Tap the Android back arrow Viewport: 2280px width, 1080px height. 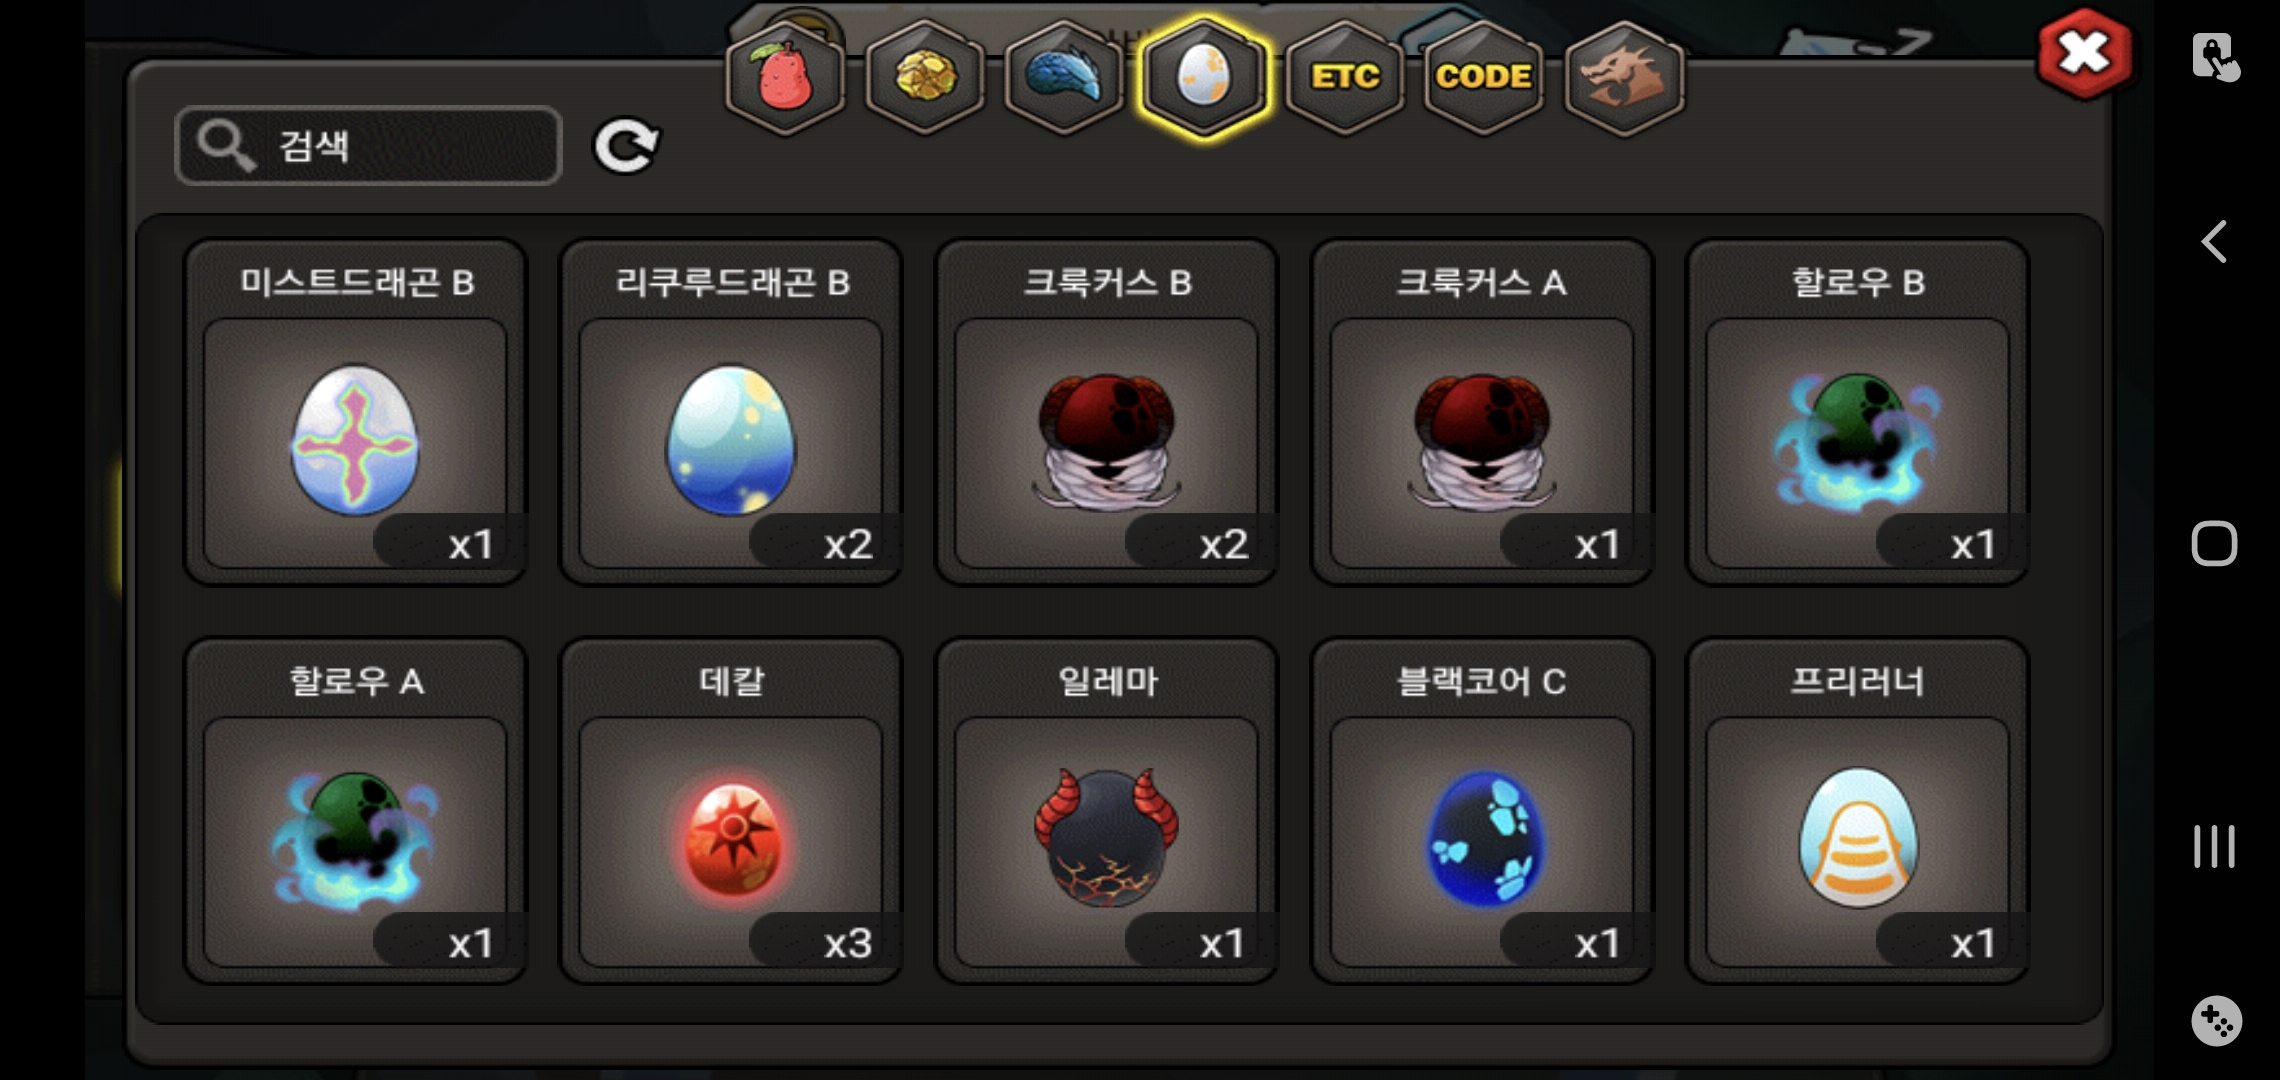point(2214,242)
